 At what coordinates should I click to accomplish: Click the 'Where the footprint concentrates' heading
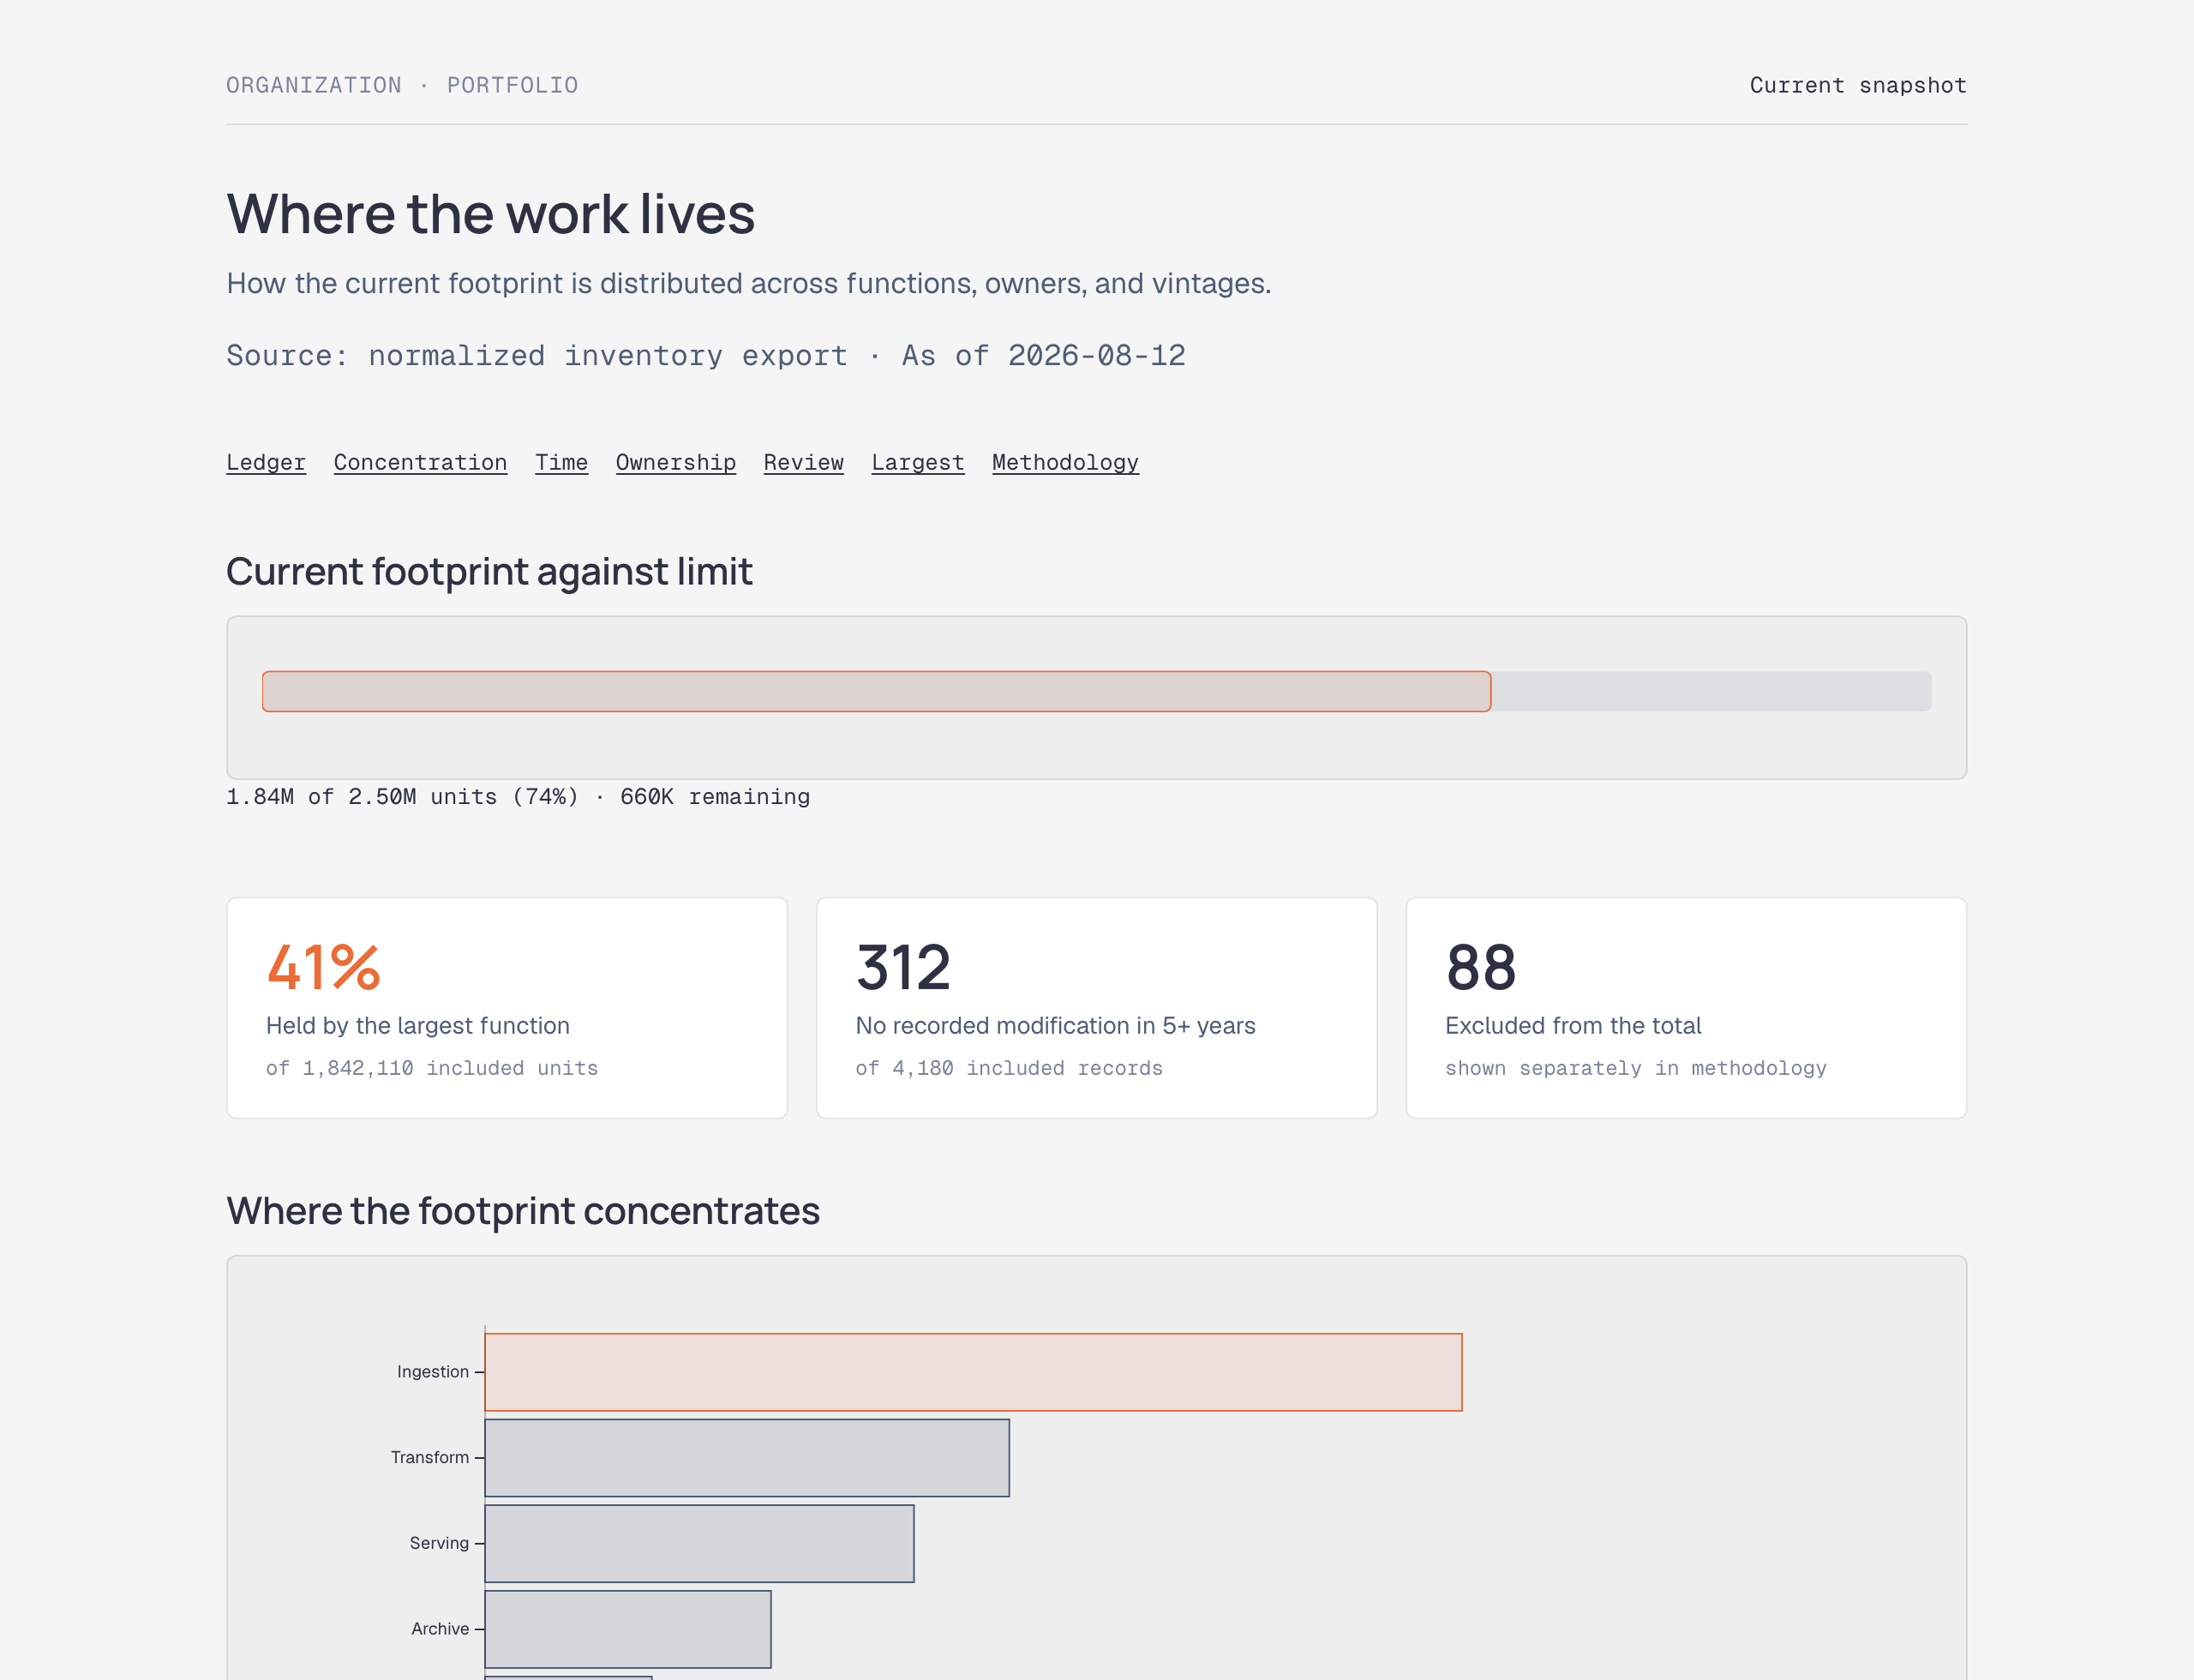tap(523, 1211)
